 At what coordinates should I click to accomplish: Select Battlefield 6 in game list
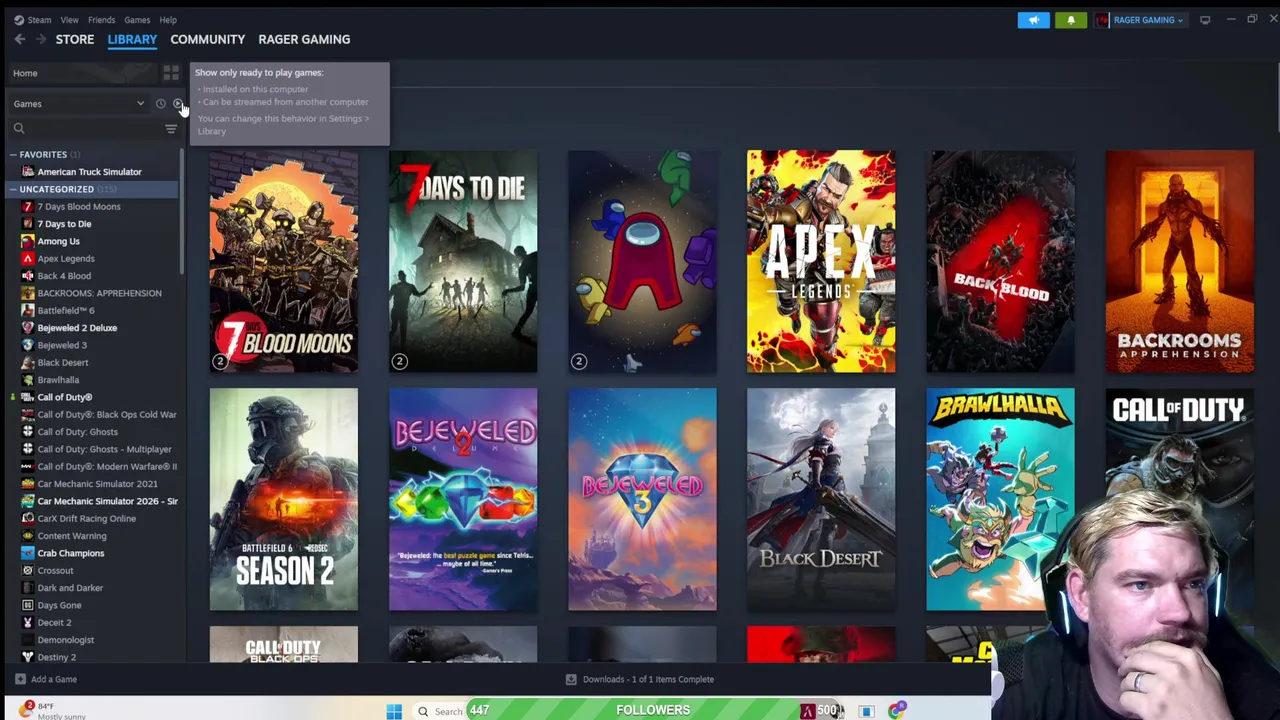tap(65, 311)
